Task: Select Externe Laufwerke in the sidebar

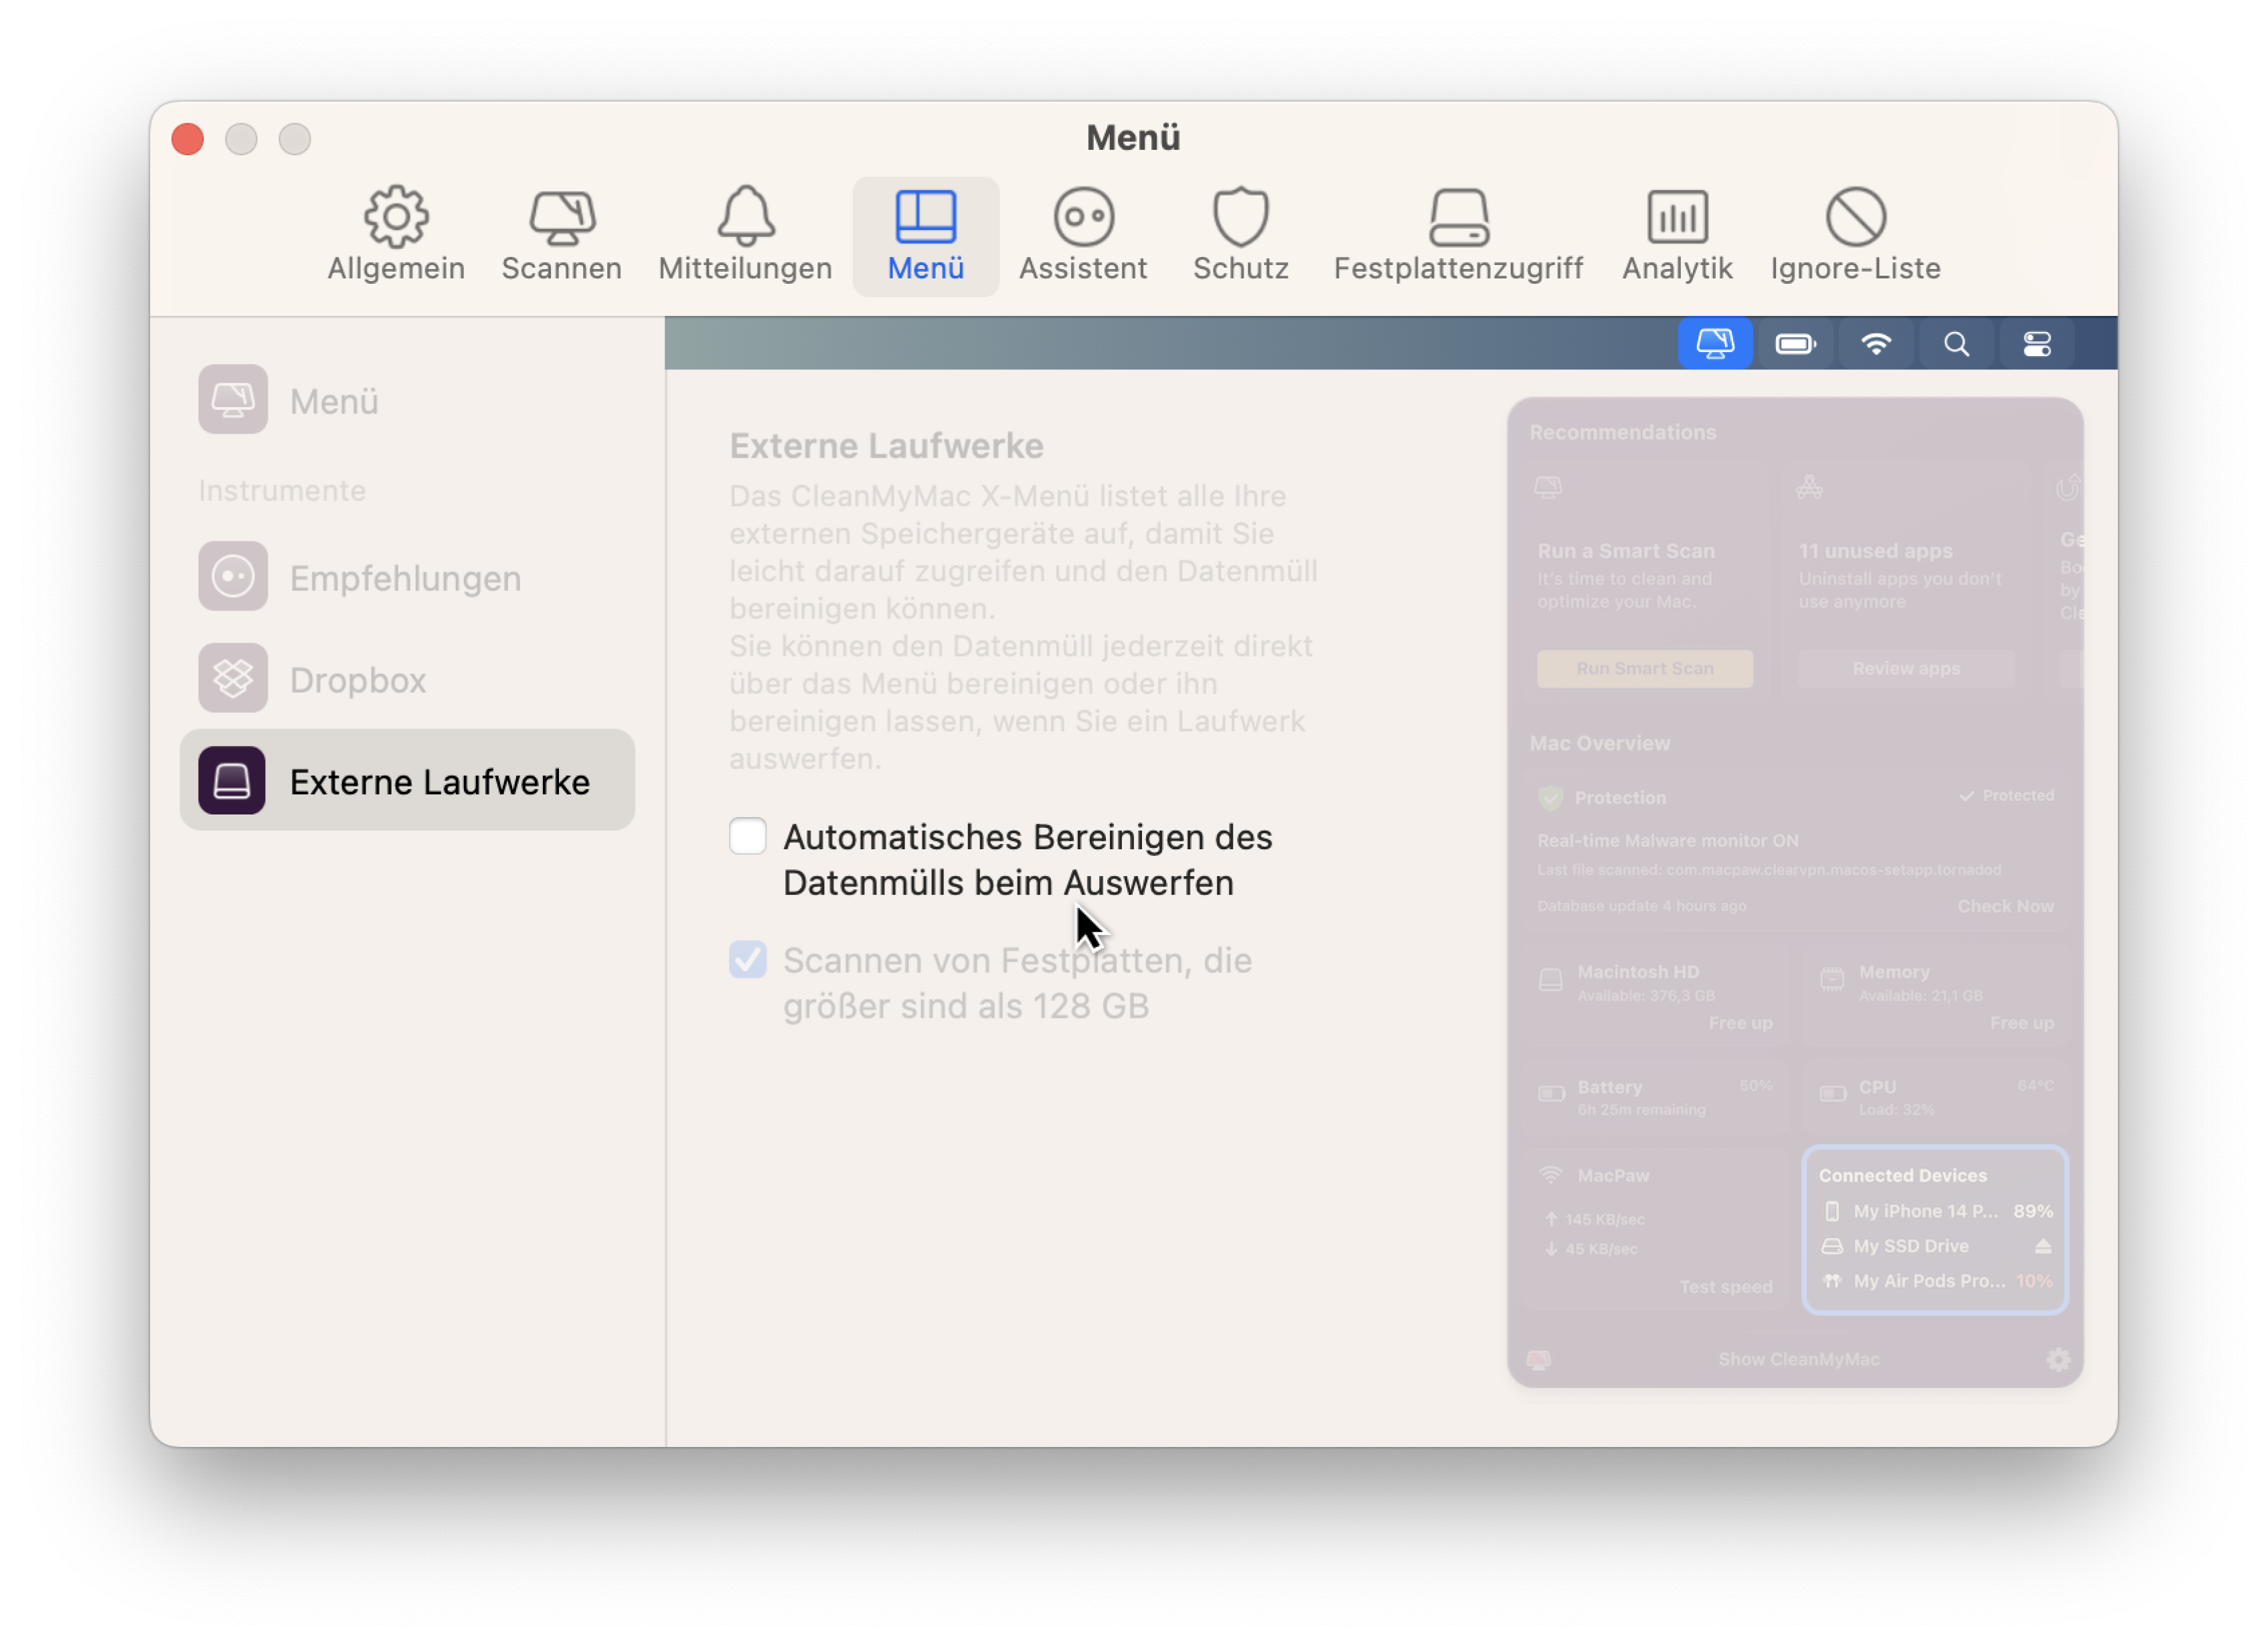Action: (407, 780)
